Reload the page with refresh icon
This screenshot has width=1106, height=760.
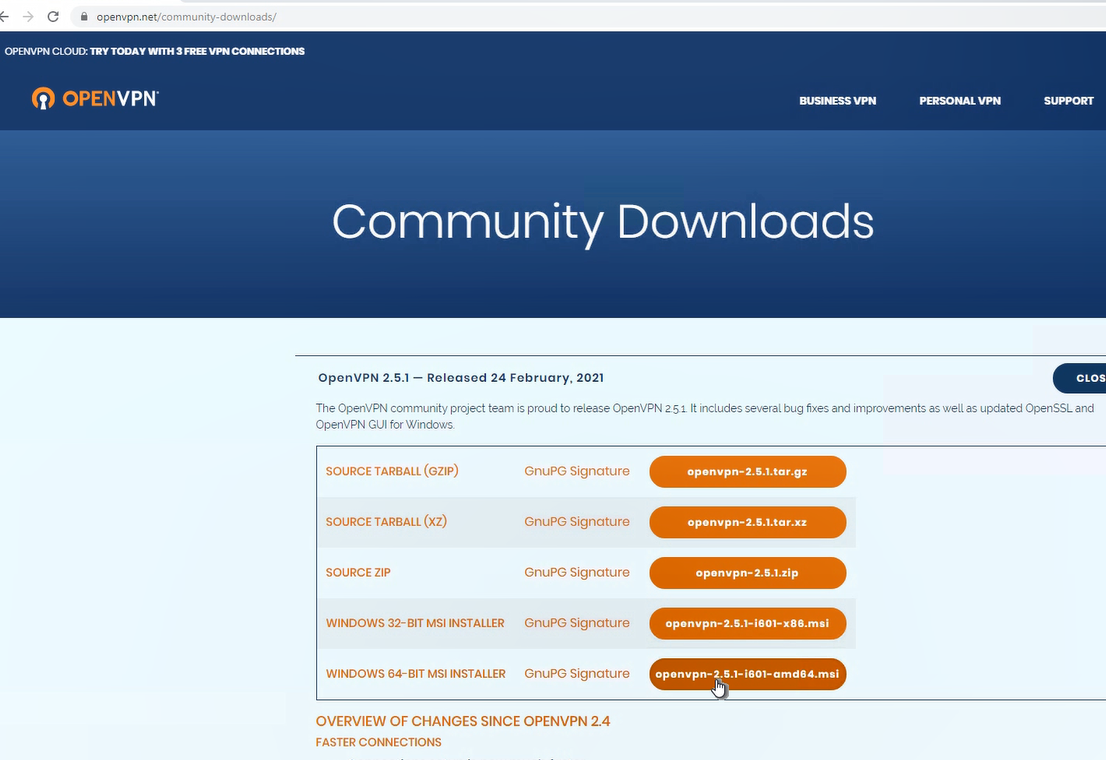[53, 16]
